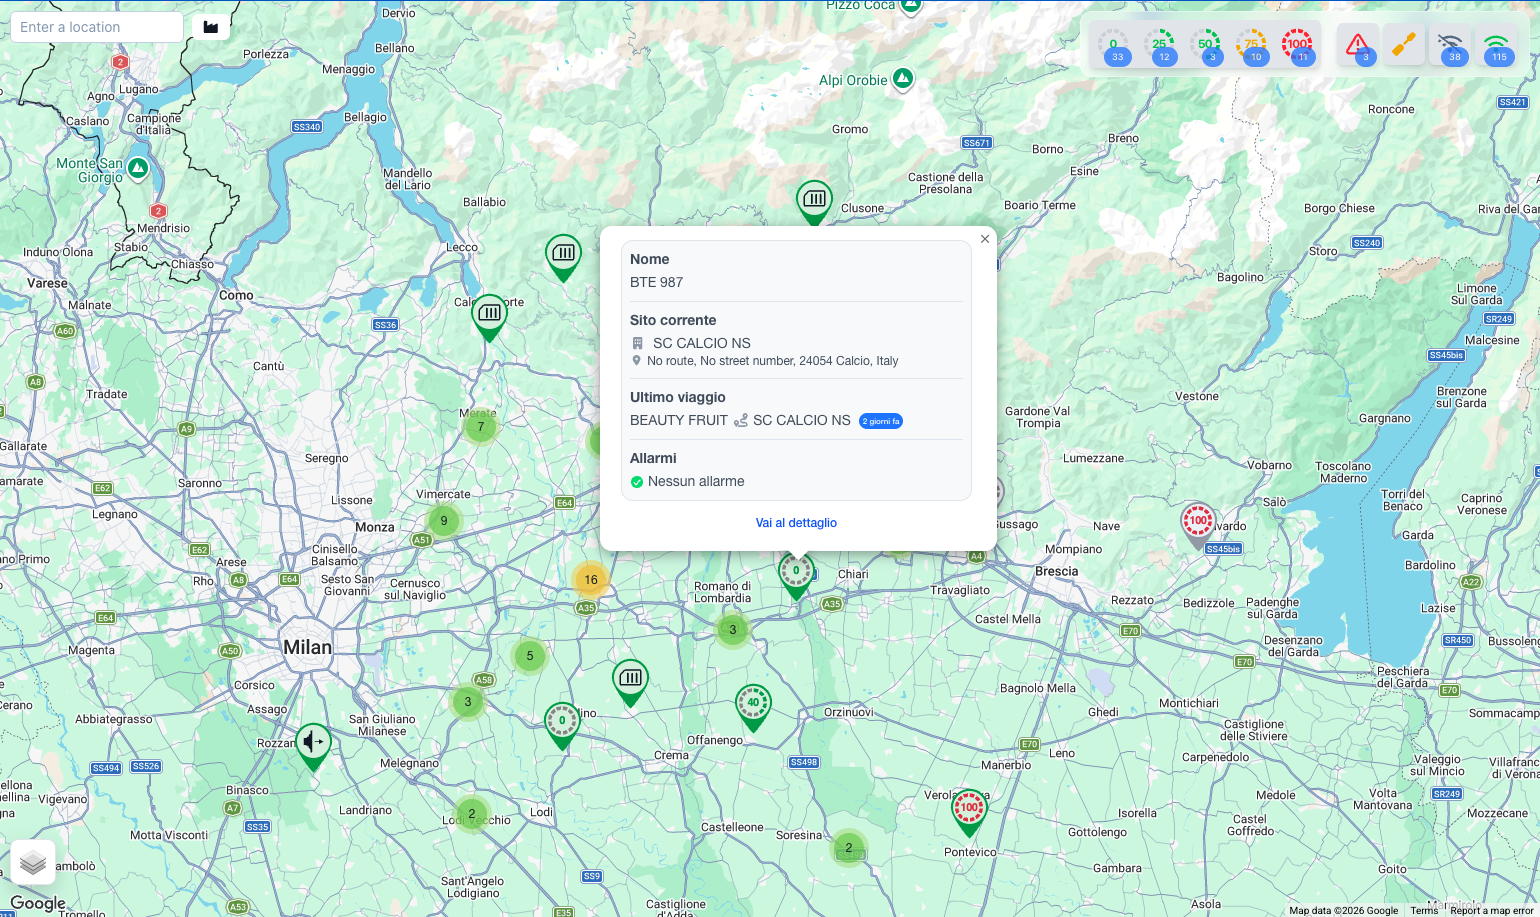The width and height of the screenshot is (1540, 917).
Task: Click Report a map error link
Action: click(x=1493, y=910)
